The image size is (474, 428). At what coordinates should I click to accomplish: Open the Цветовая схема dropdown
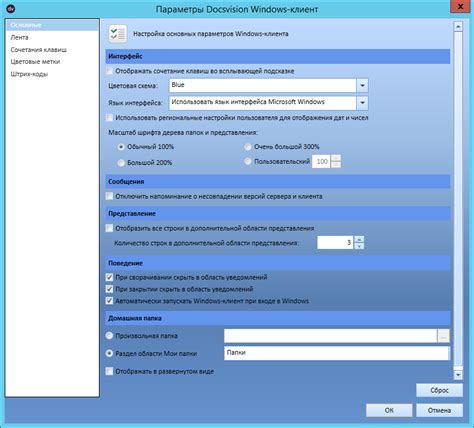click(x=362, y=86)
